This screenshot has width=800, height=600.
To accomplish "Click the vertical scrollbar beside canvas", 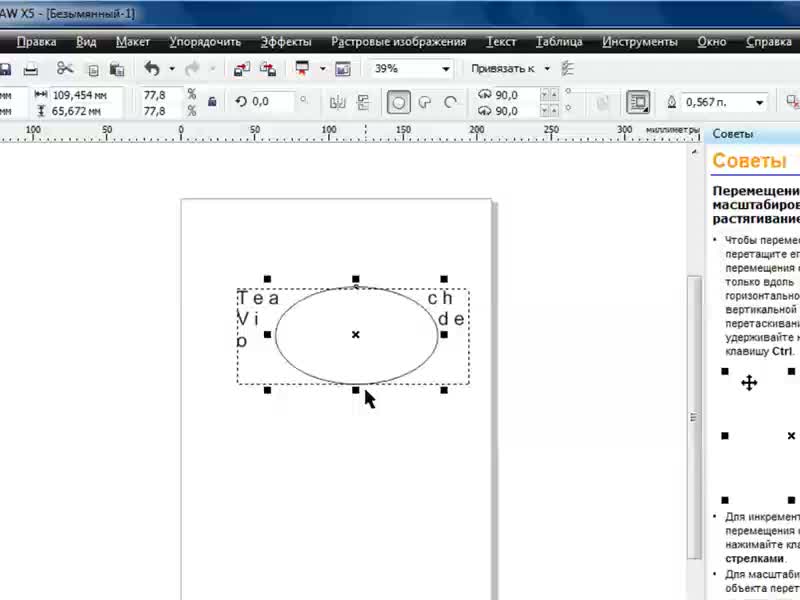I will pyautogui.click(x=693, y=417).
